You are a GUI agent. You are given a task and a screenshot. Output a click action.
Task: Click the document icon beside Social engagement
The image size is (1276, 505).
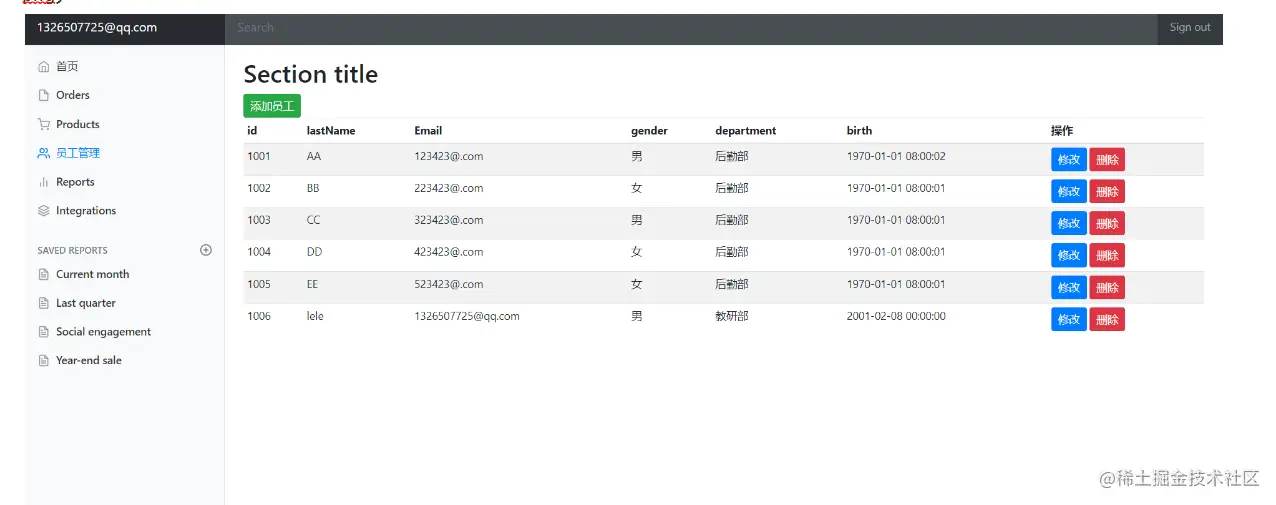43,332
